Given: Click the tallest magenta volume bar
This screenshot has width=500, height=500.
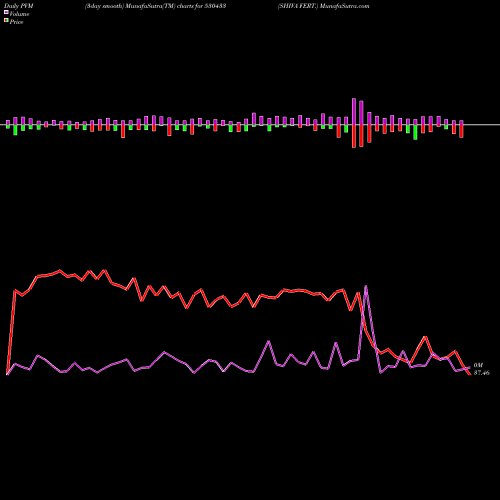Looking at the screenshot, I should point(354,111).
